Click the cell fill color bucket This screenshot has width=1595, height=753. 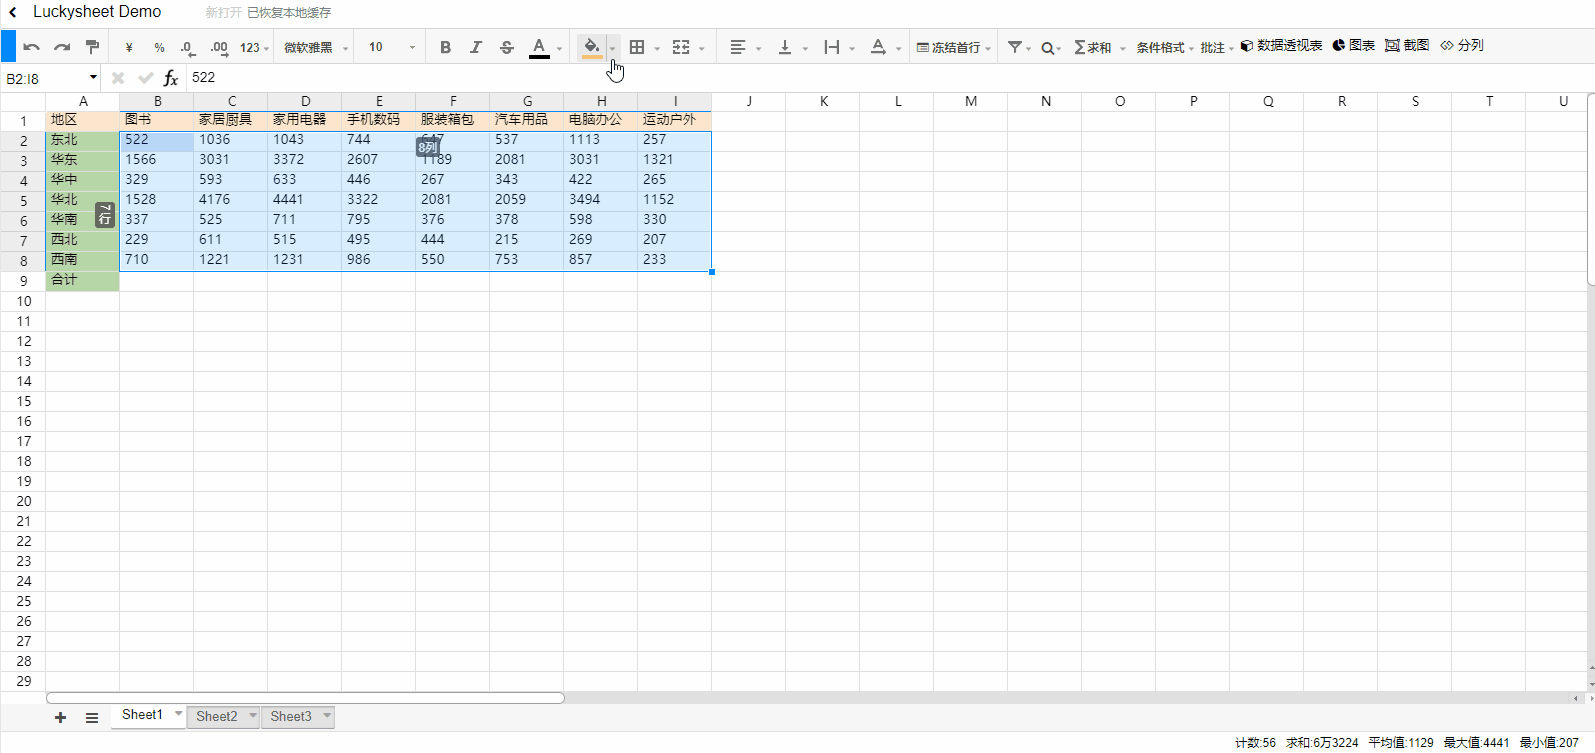pyautogui.click(x=591, y=46)
